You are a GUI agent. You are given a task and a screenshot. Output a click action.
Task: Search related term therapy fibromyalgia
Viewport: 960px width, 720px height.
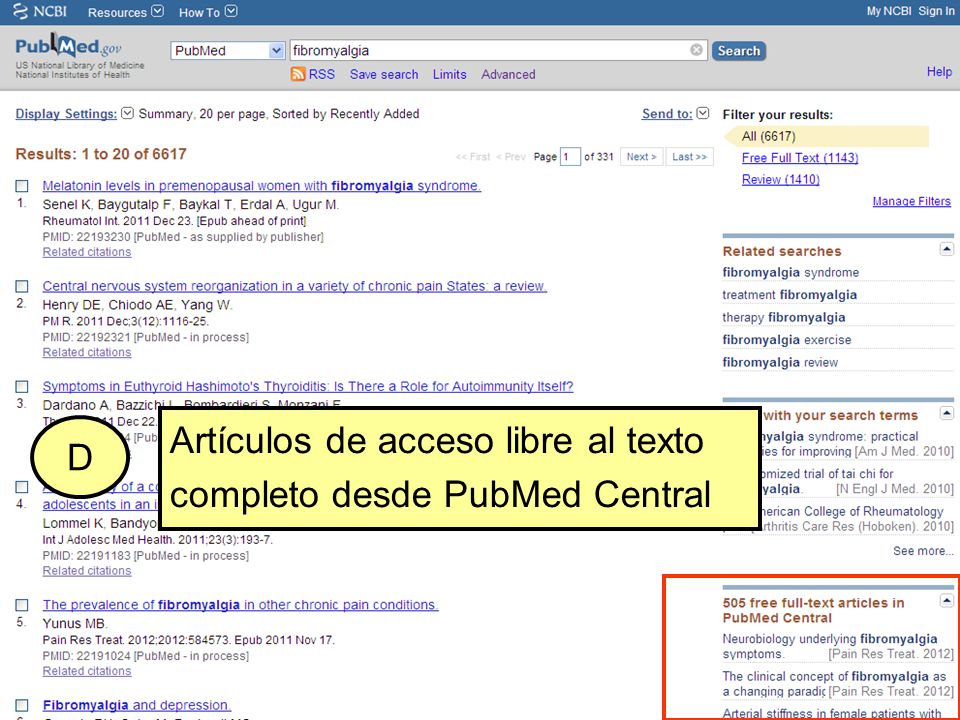coord(784,317)
